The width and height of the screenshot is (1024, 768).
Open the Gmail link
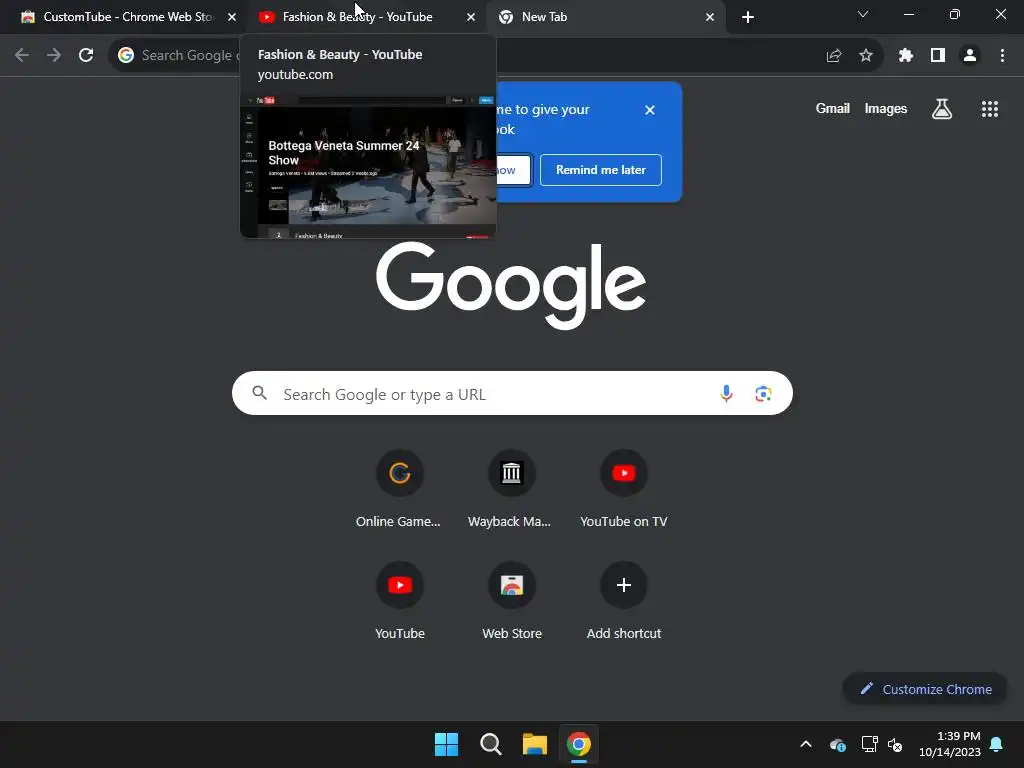coord(833,108)
